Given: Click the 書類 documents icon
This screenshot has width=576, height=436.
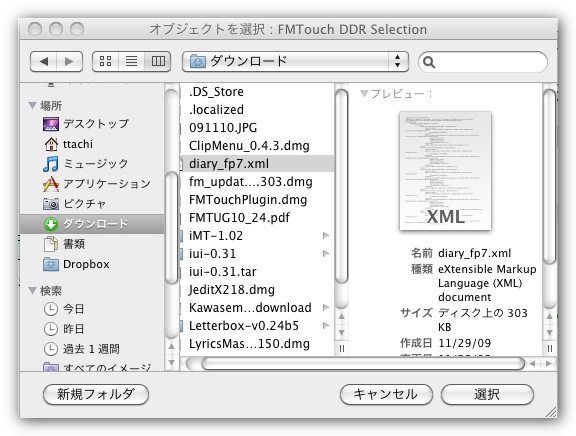Looking at the screenshot, I should 51,244.
